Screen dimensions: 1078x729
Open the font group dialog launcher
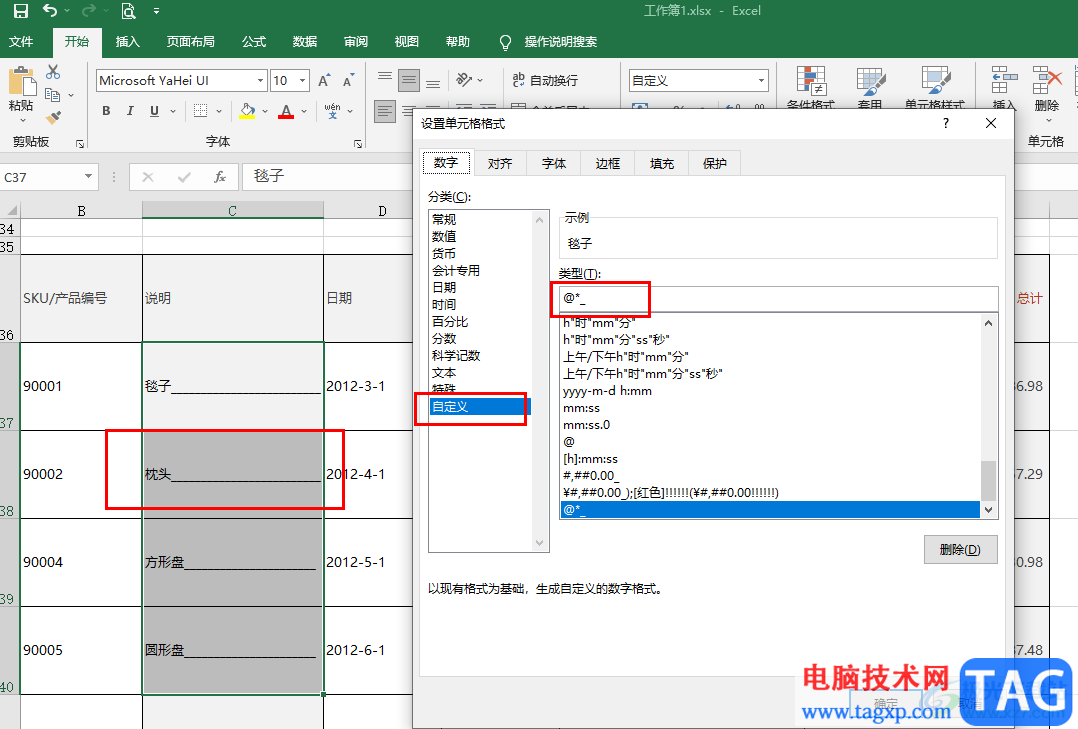(358, 144)
